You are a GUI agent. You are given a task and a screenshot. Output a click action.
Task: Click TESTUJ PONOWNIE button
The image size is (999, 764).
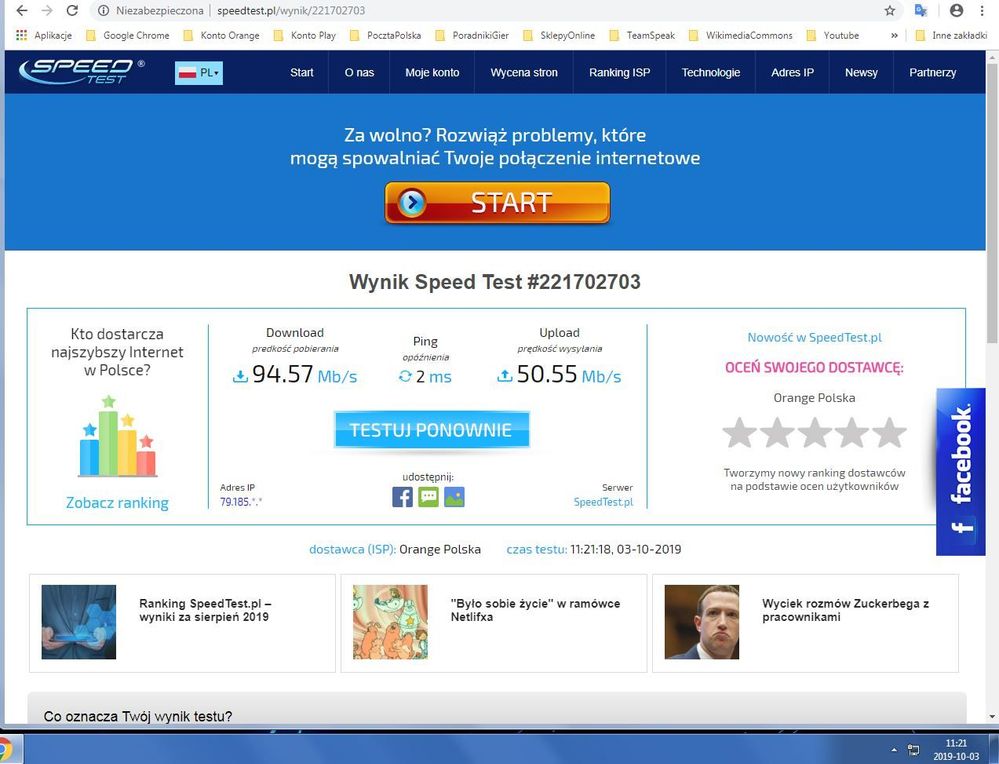tap(431, 430)
